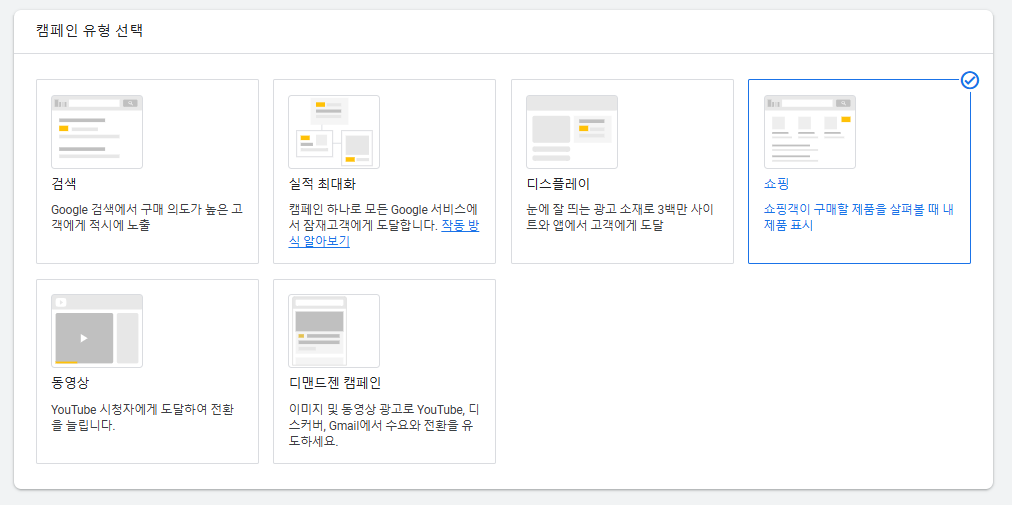Select the 동영상 campaign illustration icon
1012x505 pixels.
click(x=97, y=331)
